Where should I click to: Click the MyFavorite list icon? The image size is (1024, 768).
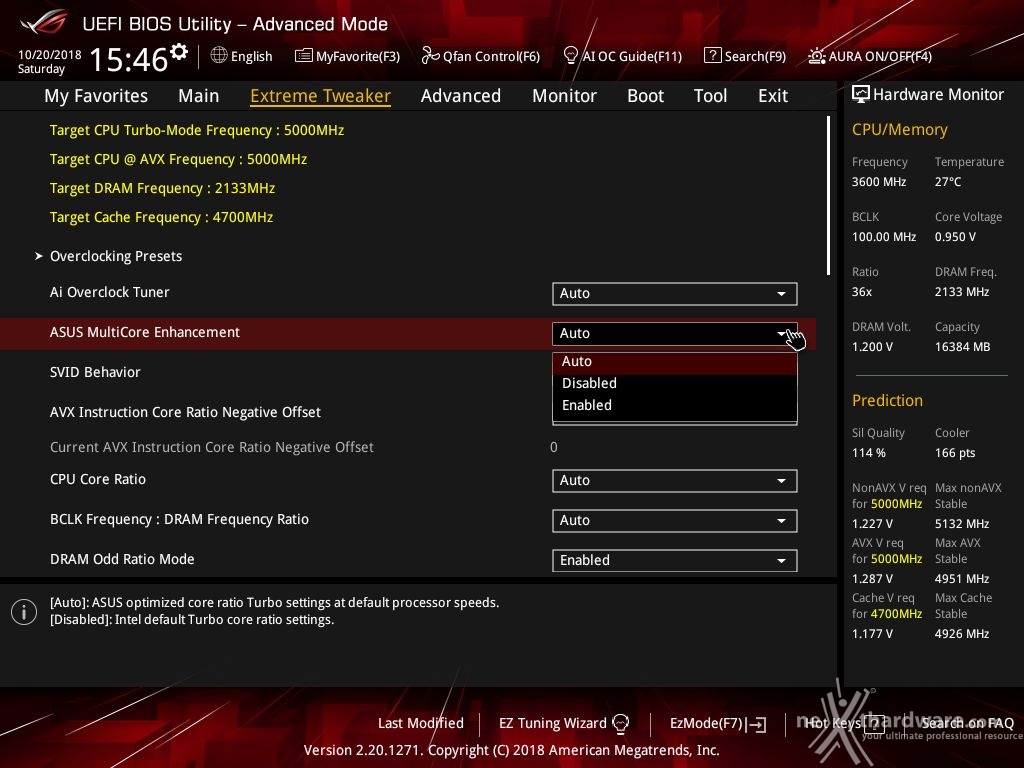pyautogui.click(x=304, y=56)
